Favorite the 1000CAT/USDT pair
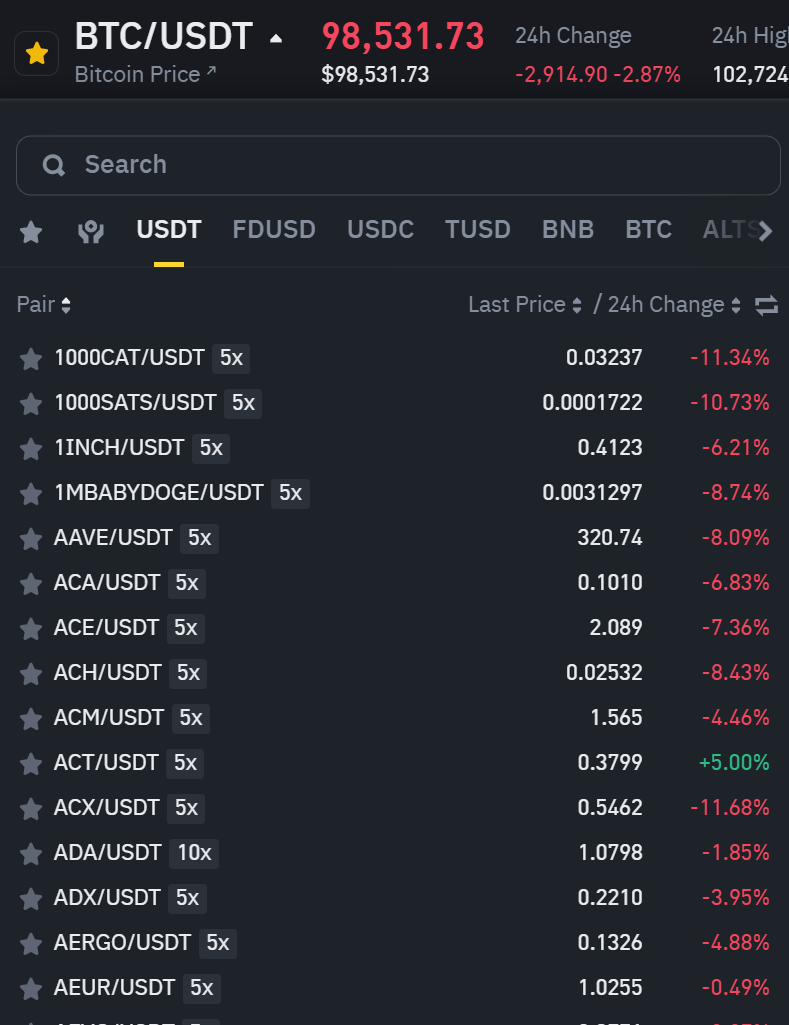789x1025 pixels. 31,359
